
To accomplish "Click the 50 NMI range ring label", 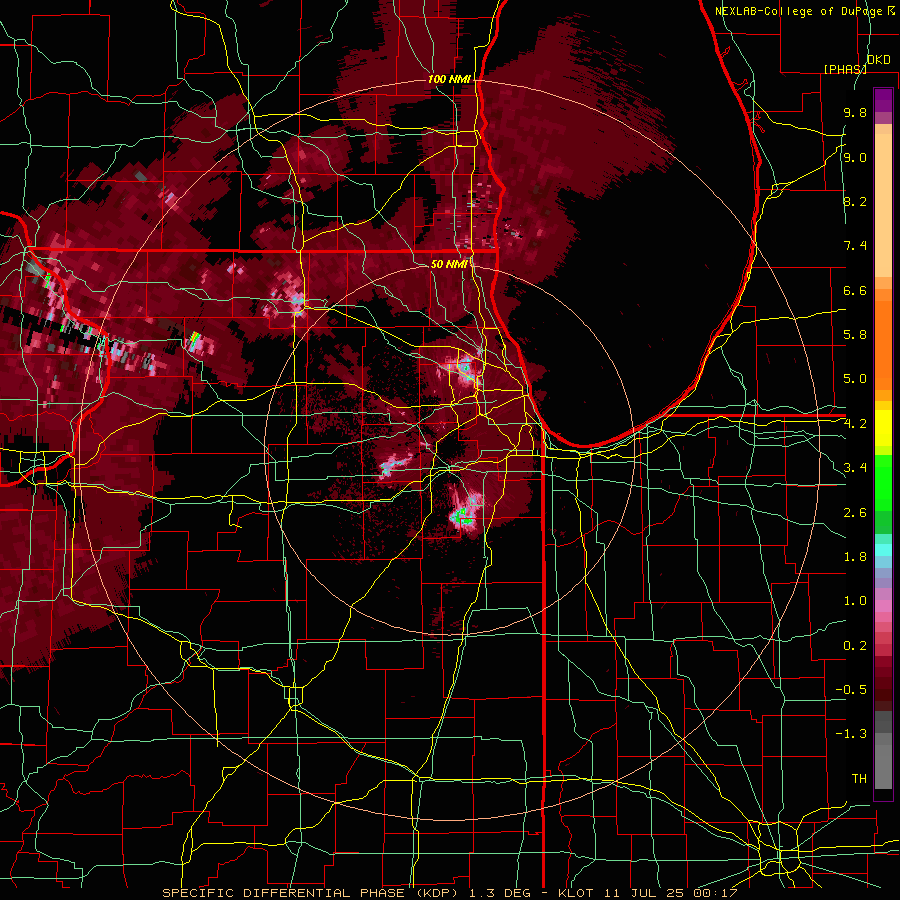I will (x=449, y=264).
